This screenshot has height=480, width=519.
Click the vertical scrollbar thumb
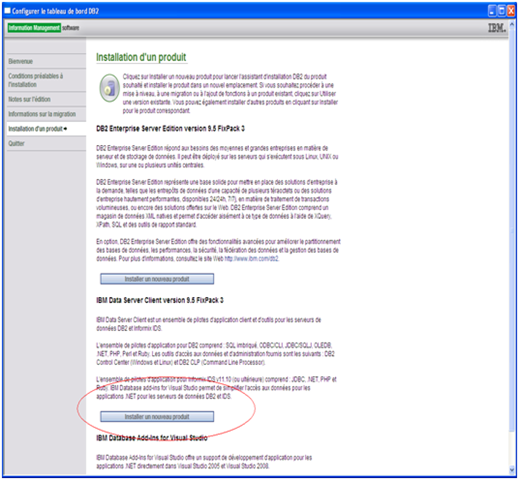[x=512, y=230]
